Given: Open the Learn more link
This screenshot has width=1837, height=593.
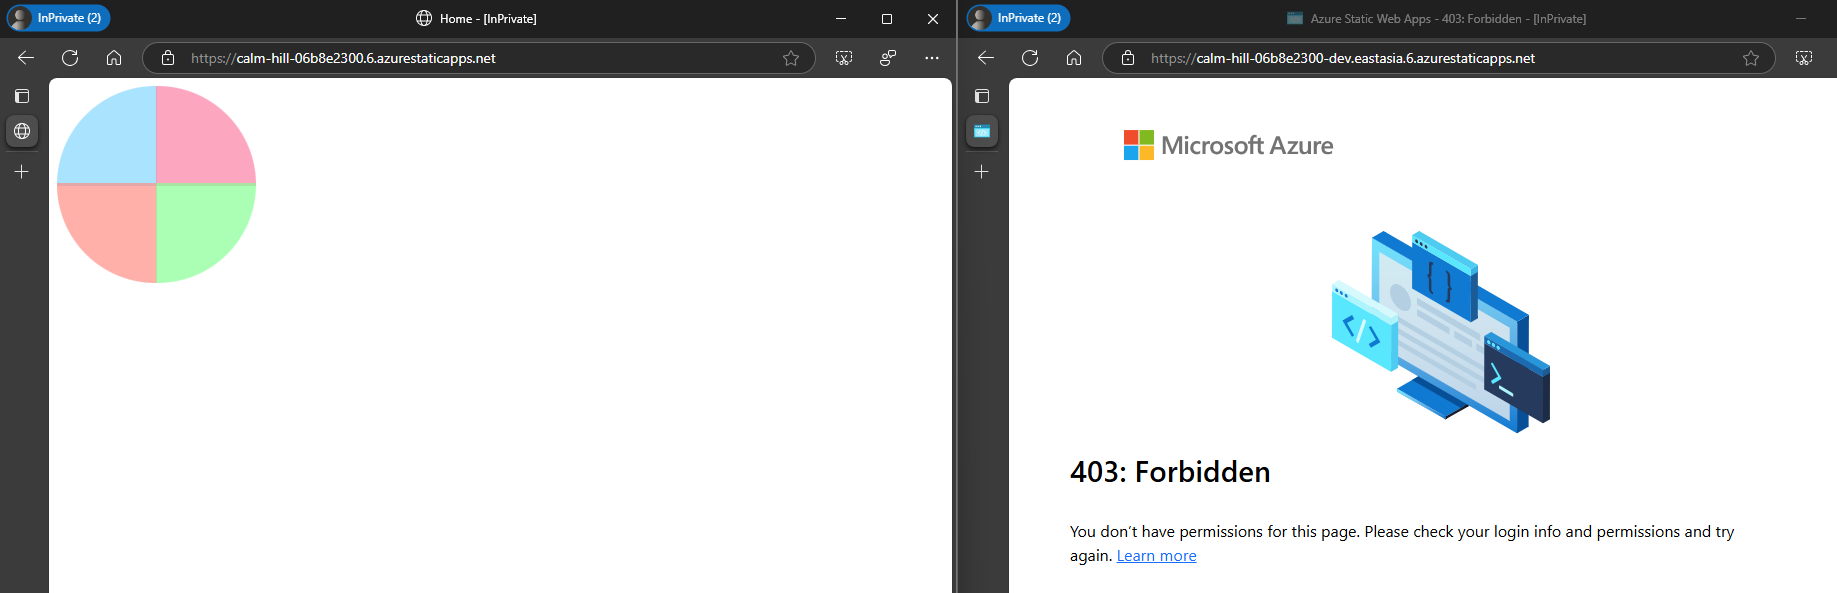Looking at the screenshot, I should pyautogui.click(x=1156, y=556).
